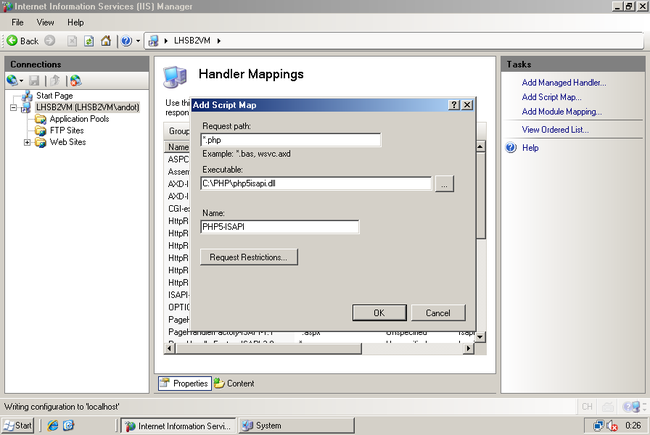Click the Home icon in toolbar
The height and width of the screenshot is (435, 650).
click(x=106, y=41)
